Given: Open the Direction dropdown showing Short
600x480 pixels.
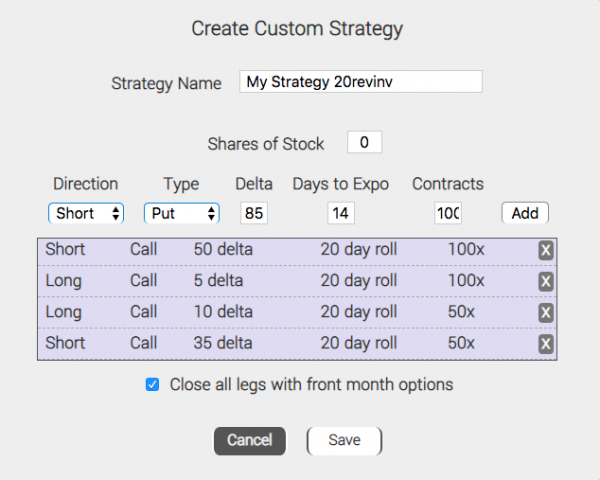Looking at the screenshot, I should click(86, 213).
